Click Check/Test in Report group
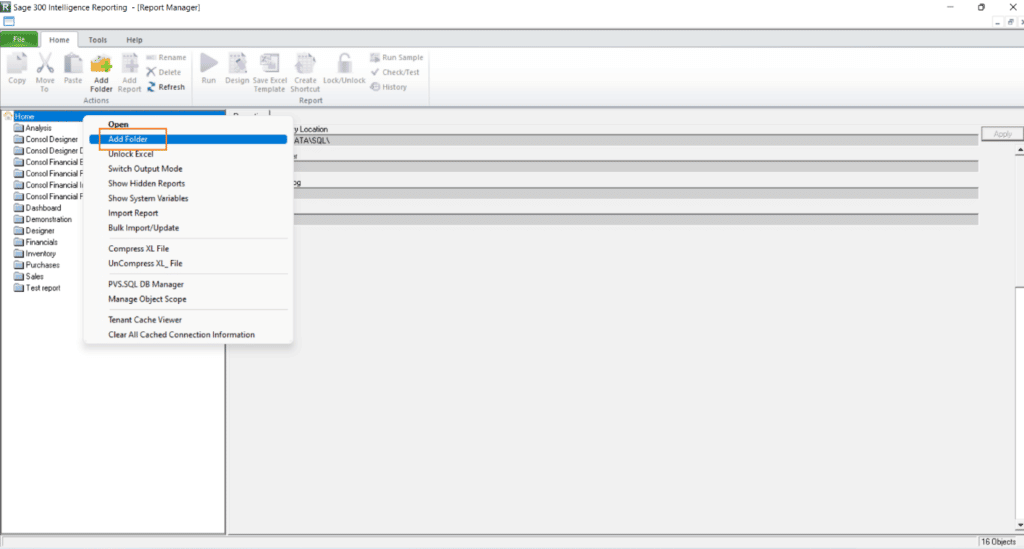This screenshot has height=549, width=1024. (x=395, y=72)
